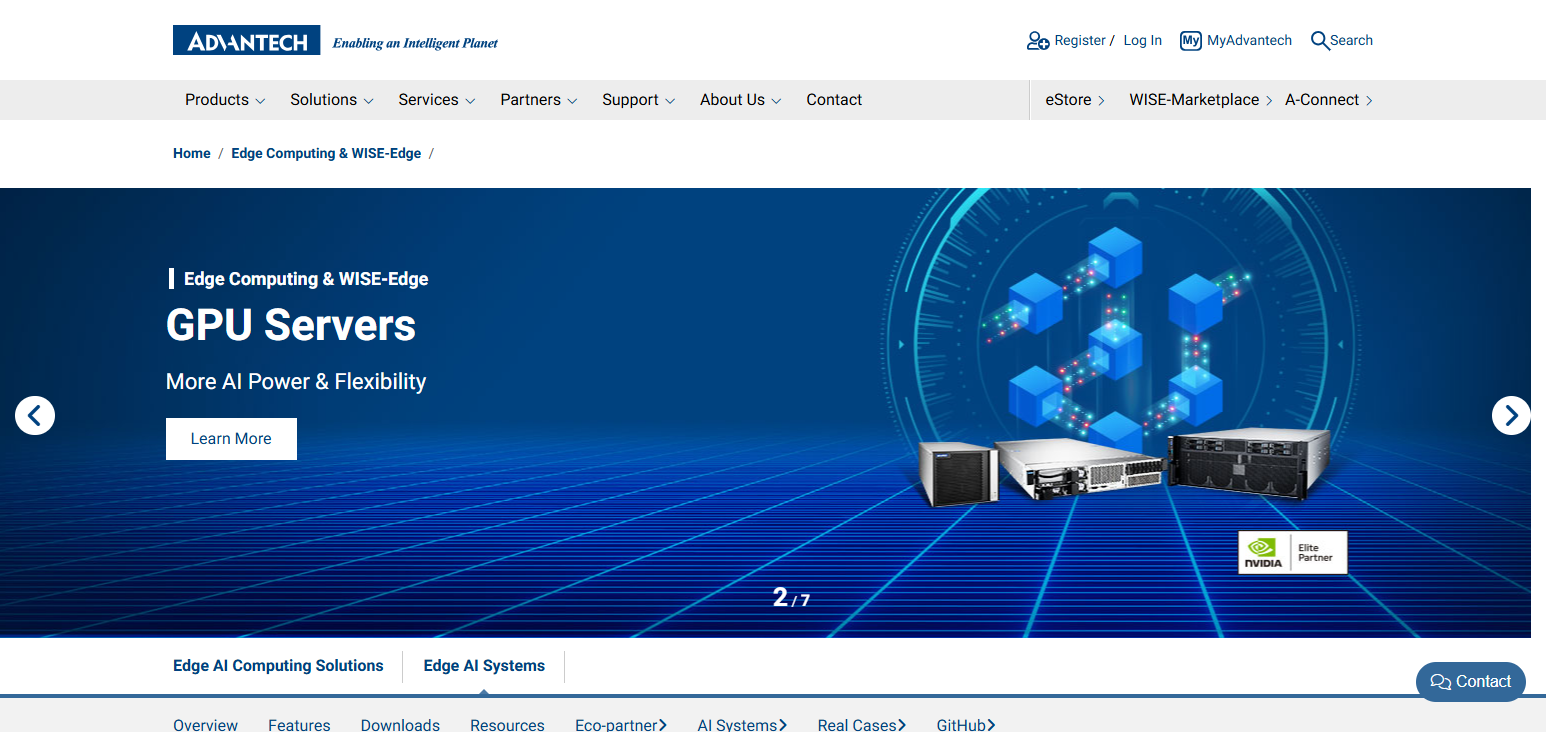This screenshot has height=732, width=1546.
Task: Go to Home breadcrumb
Action: tap(192, 153)
